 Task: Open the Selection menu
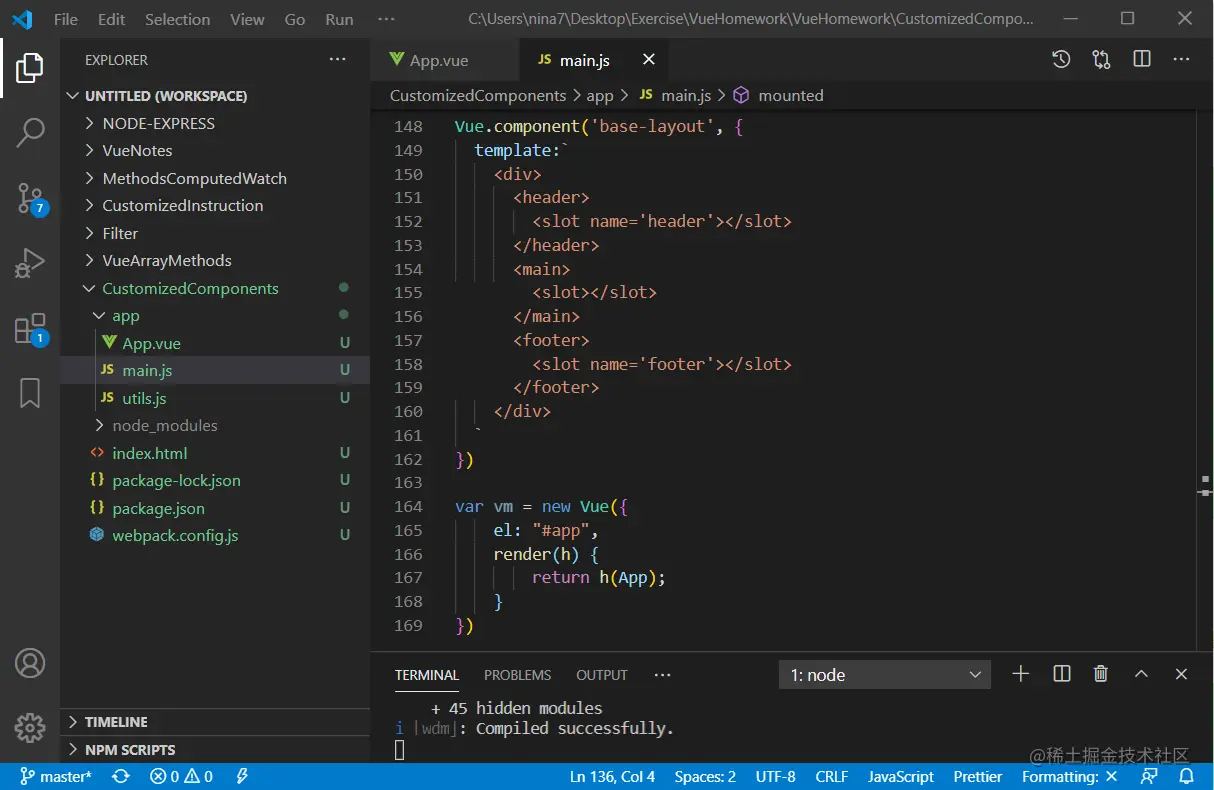pyautogui.click(x=177, y=19)
